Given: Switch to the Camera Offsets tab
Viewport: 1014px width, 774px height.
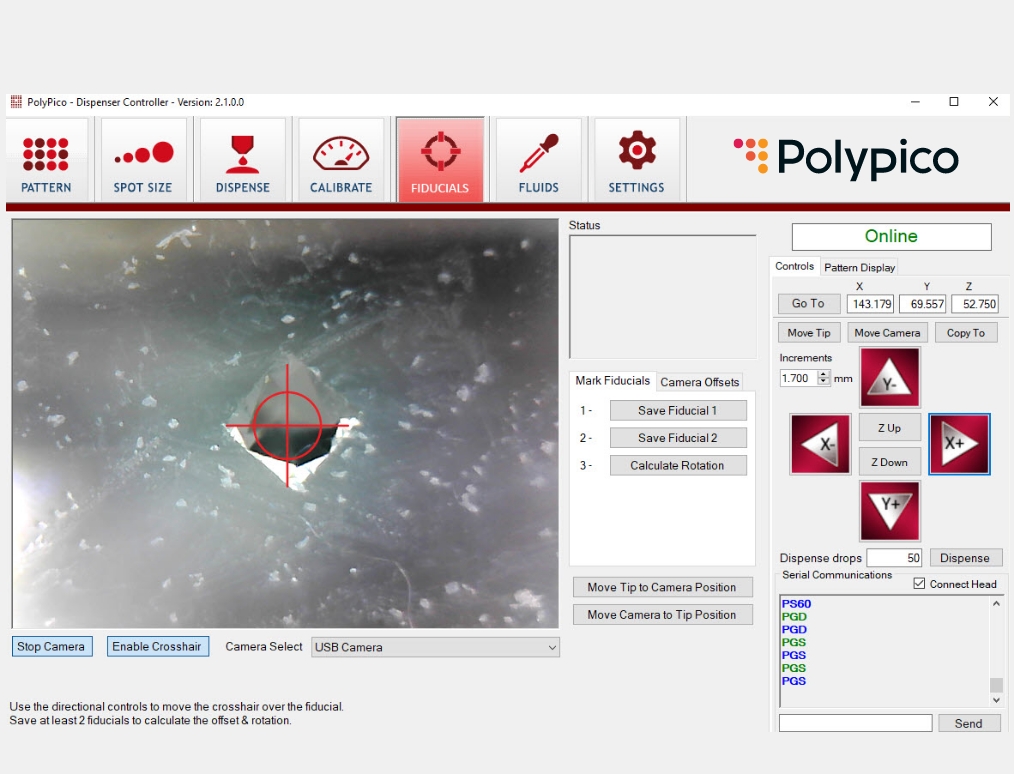Looking at the screenshot, I should [700, 382].
